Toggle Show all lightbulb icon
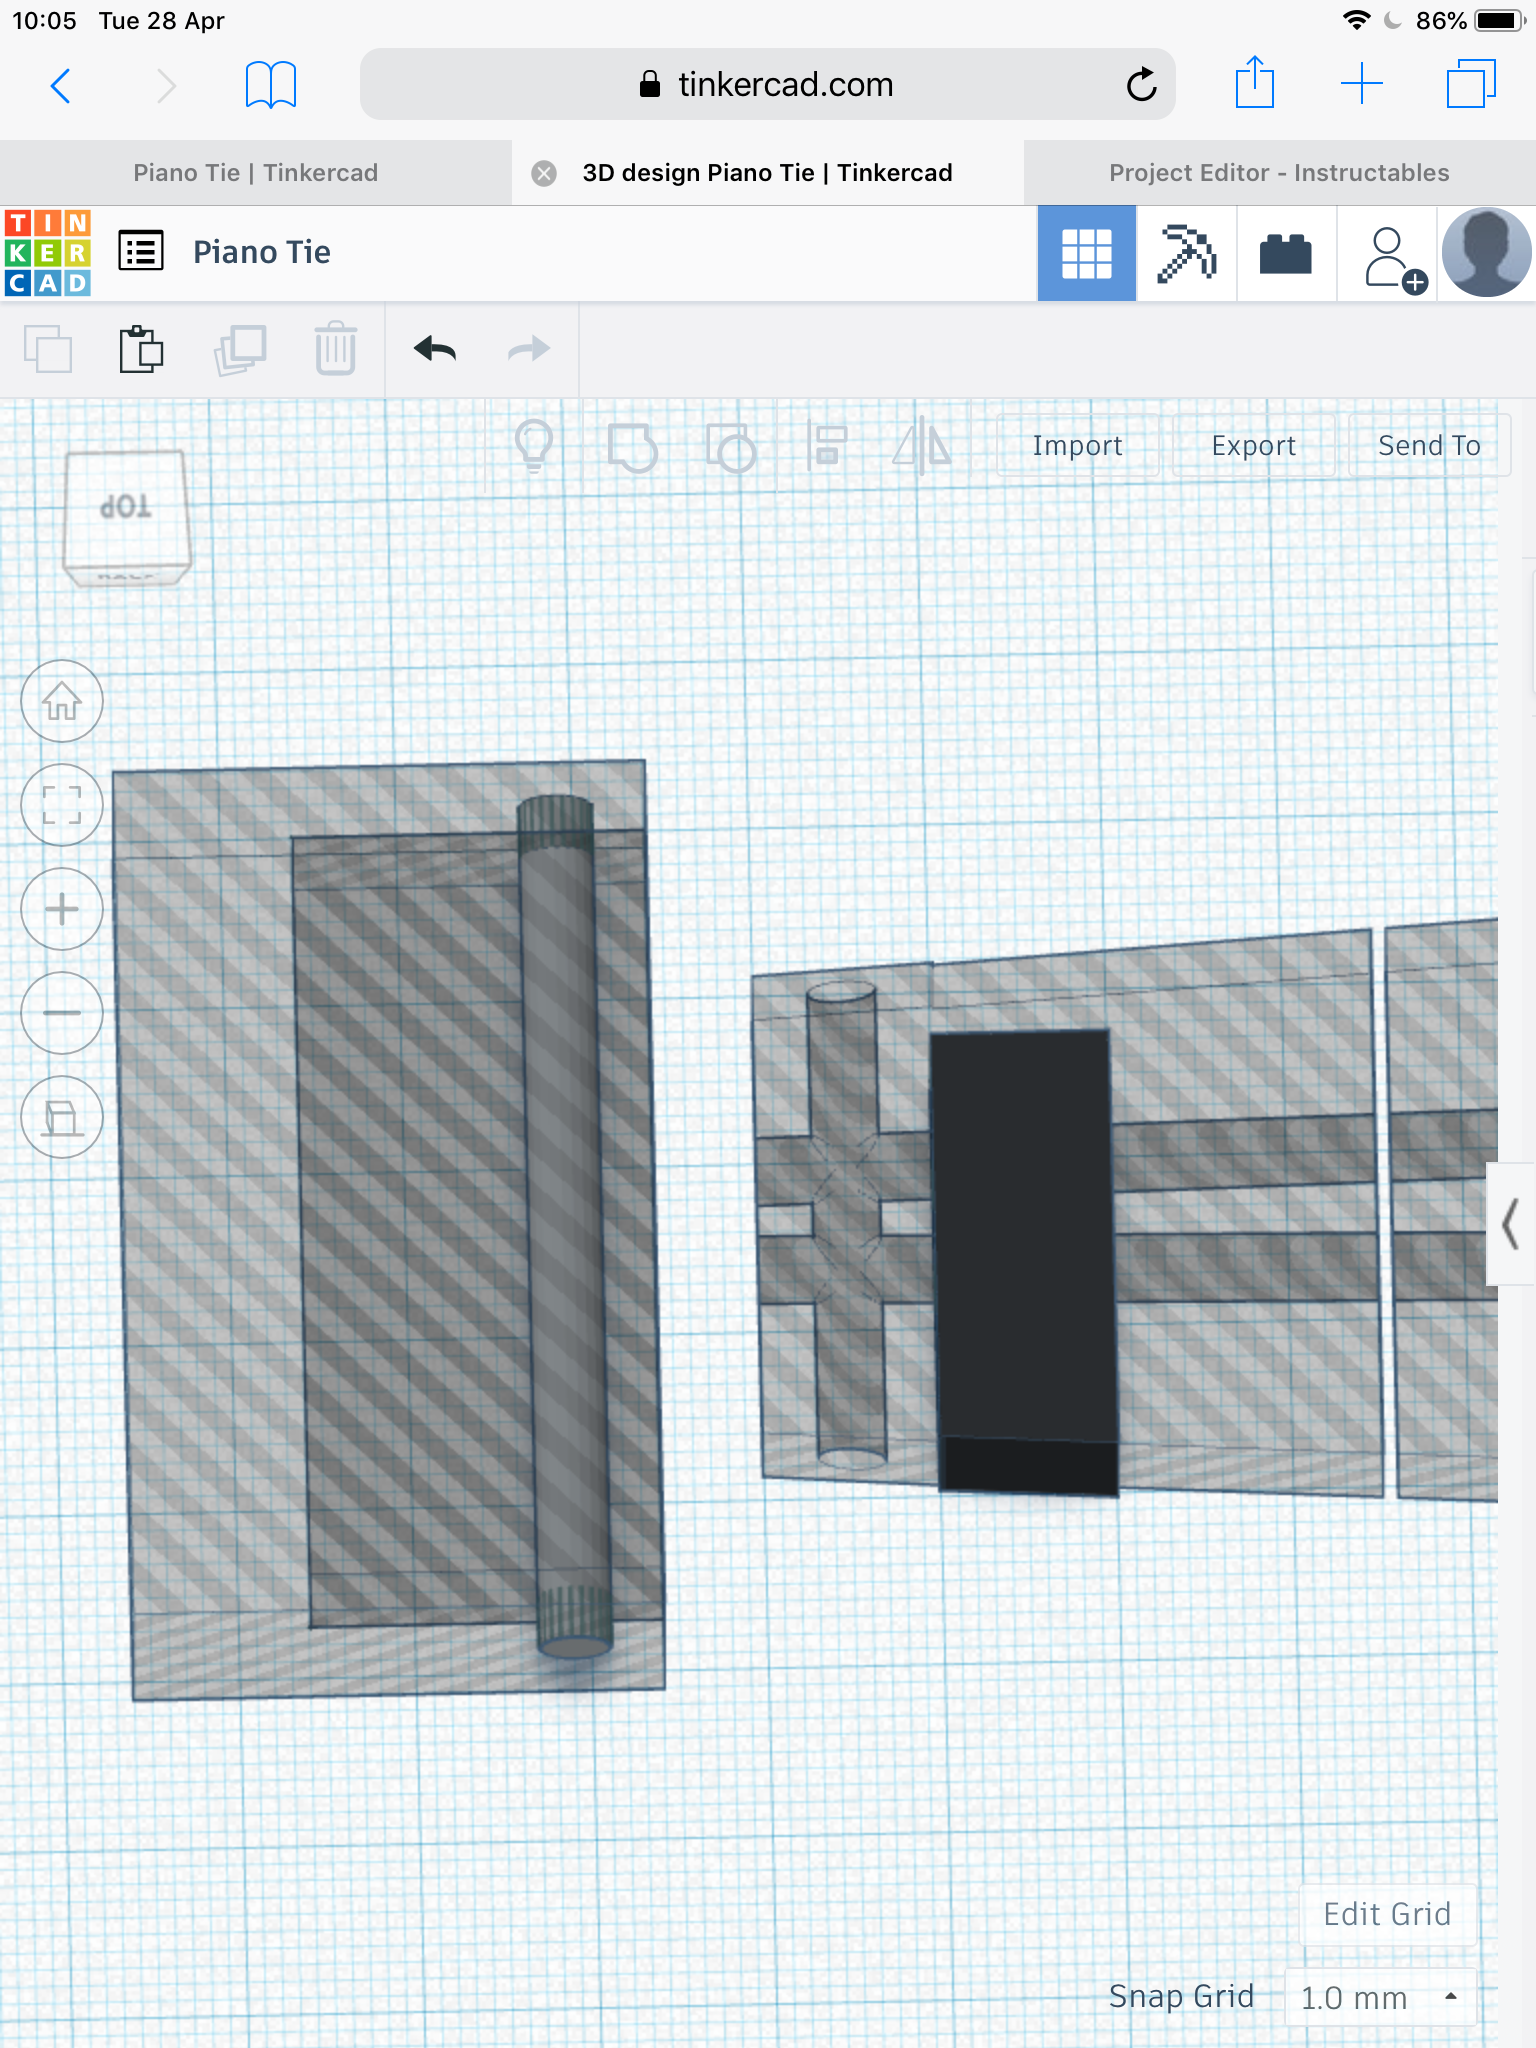 pos(534,445)
